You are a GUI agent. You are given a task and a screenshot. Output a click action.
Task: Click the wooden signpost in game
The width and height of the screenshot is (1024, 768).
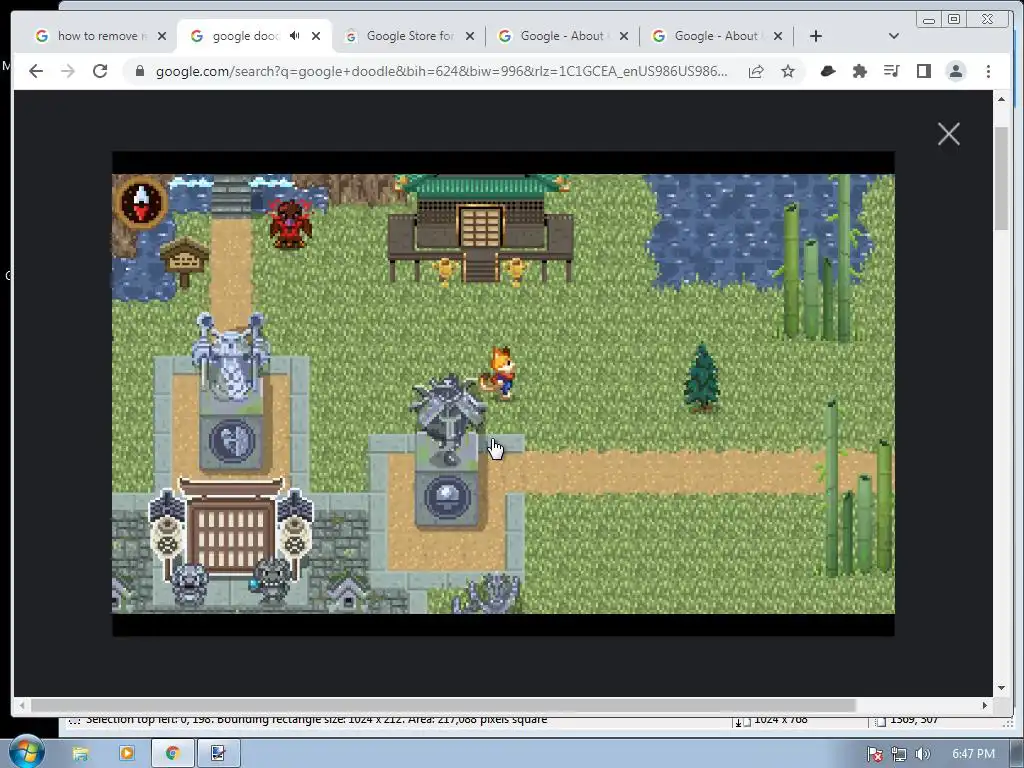point(185,261)
